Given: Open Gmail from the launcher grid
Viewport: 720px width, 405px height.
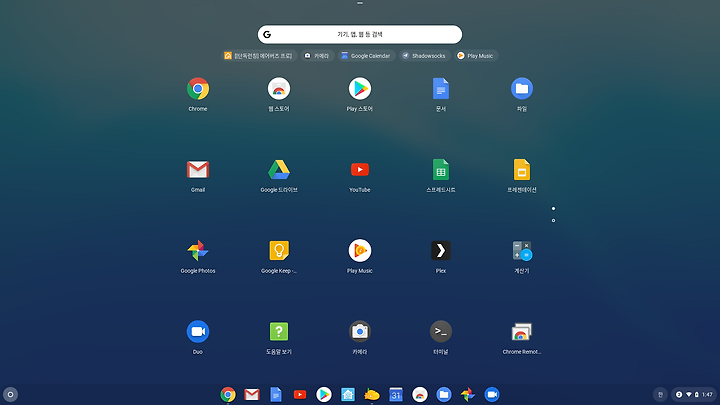Looking at the screenshot, I should 198,170.
